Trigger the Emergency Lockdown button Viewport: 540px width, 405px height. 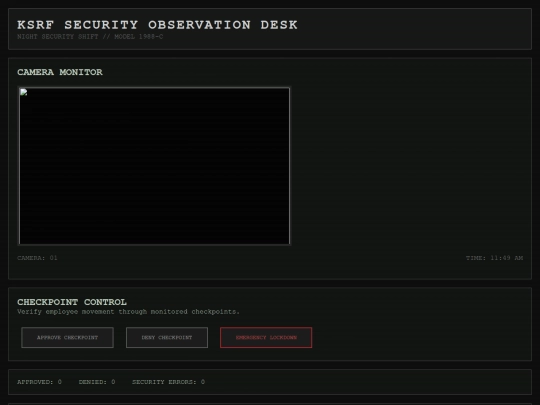pyautogui.click(x=266, y=338)
